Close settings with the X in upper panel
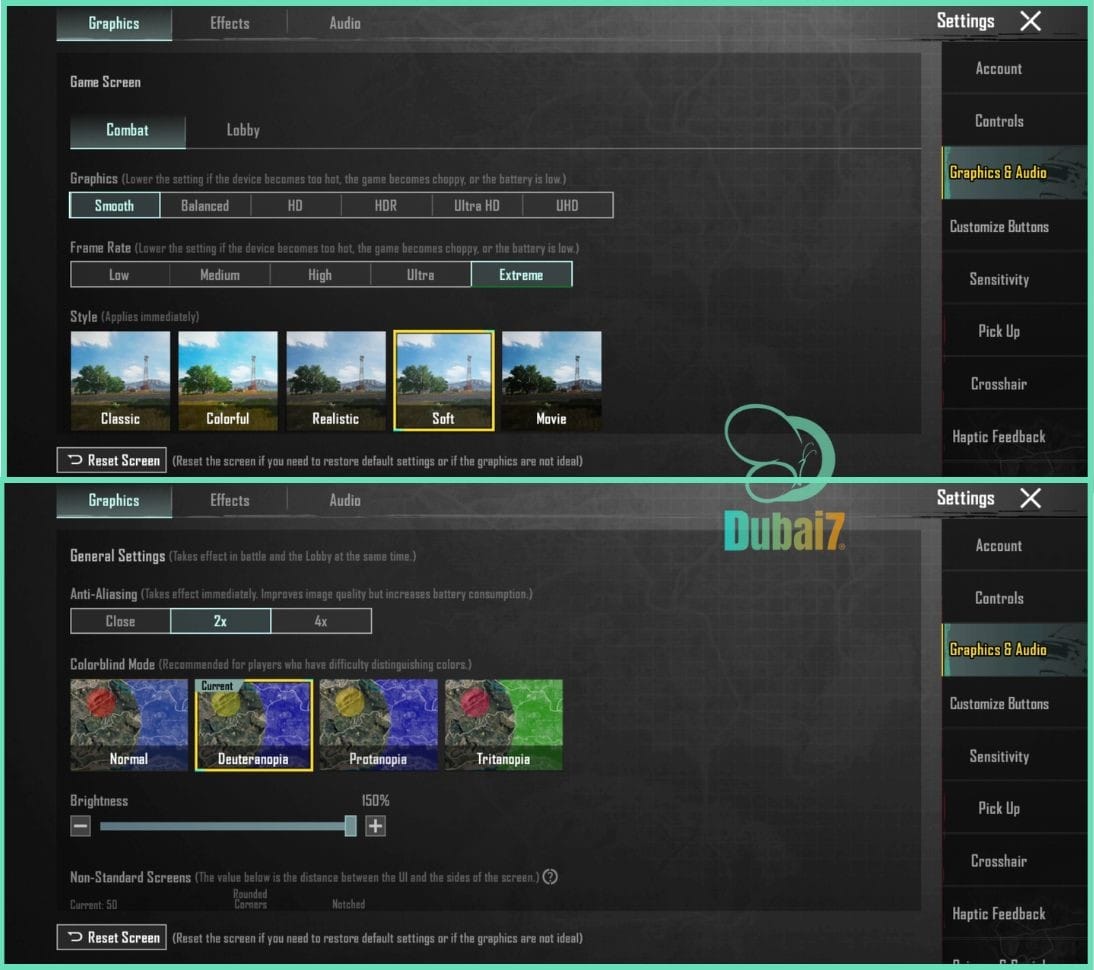The width and height of the screenshot is (1094, 970). (x=1030, y=21)
